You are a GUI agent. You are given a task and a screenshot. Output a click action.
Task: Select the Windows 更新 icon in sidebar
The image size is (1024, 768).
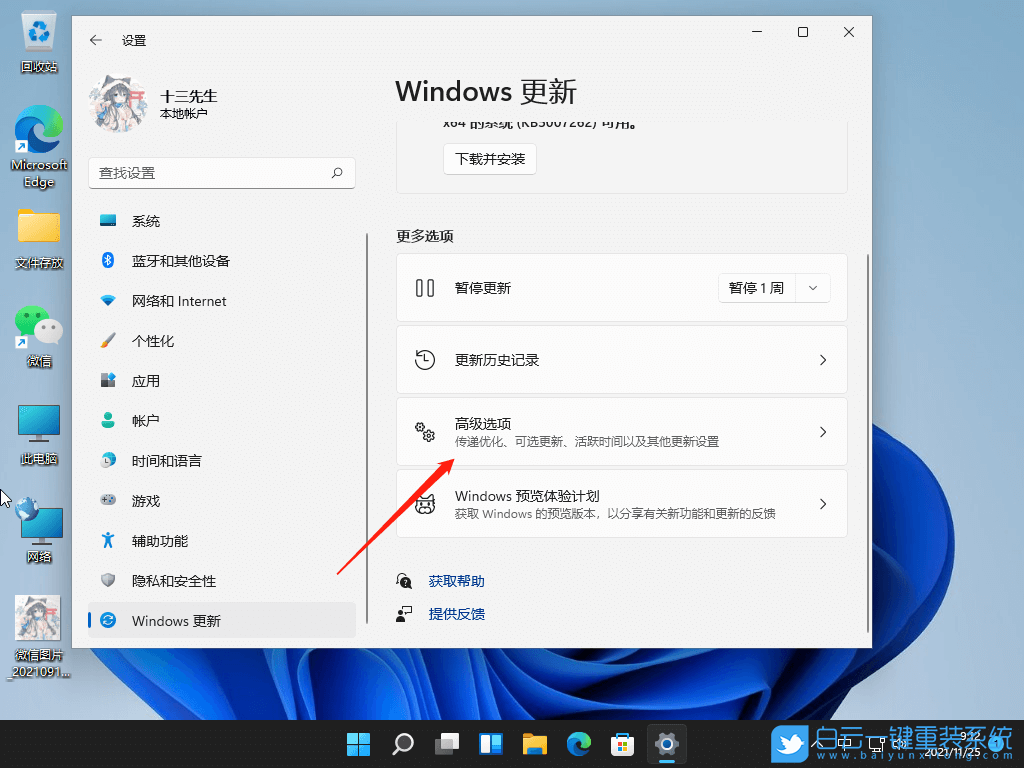pyautogui.click(x=108, y=619)
